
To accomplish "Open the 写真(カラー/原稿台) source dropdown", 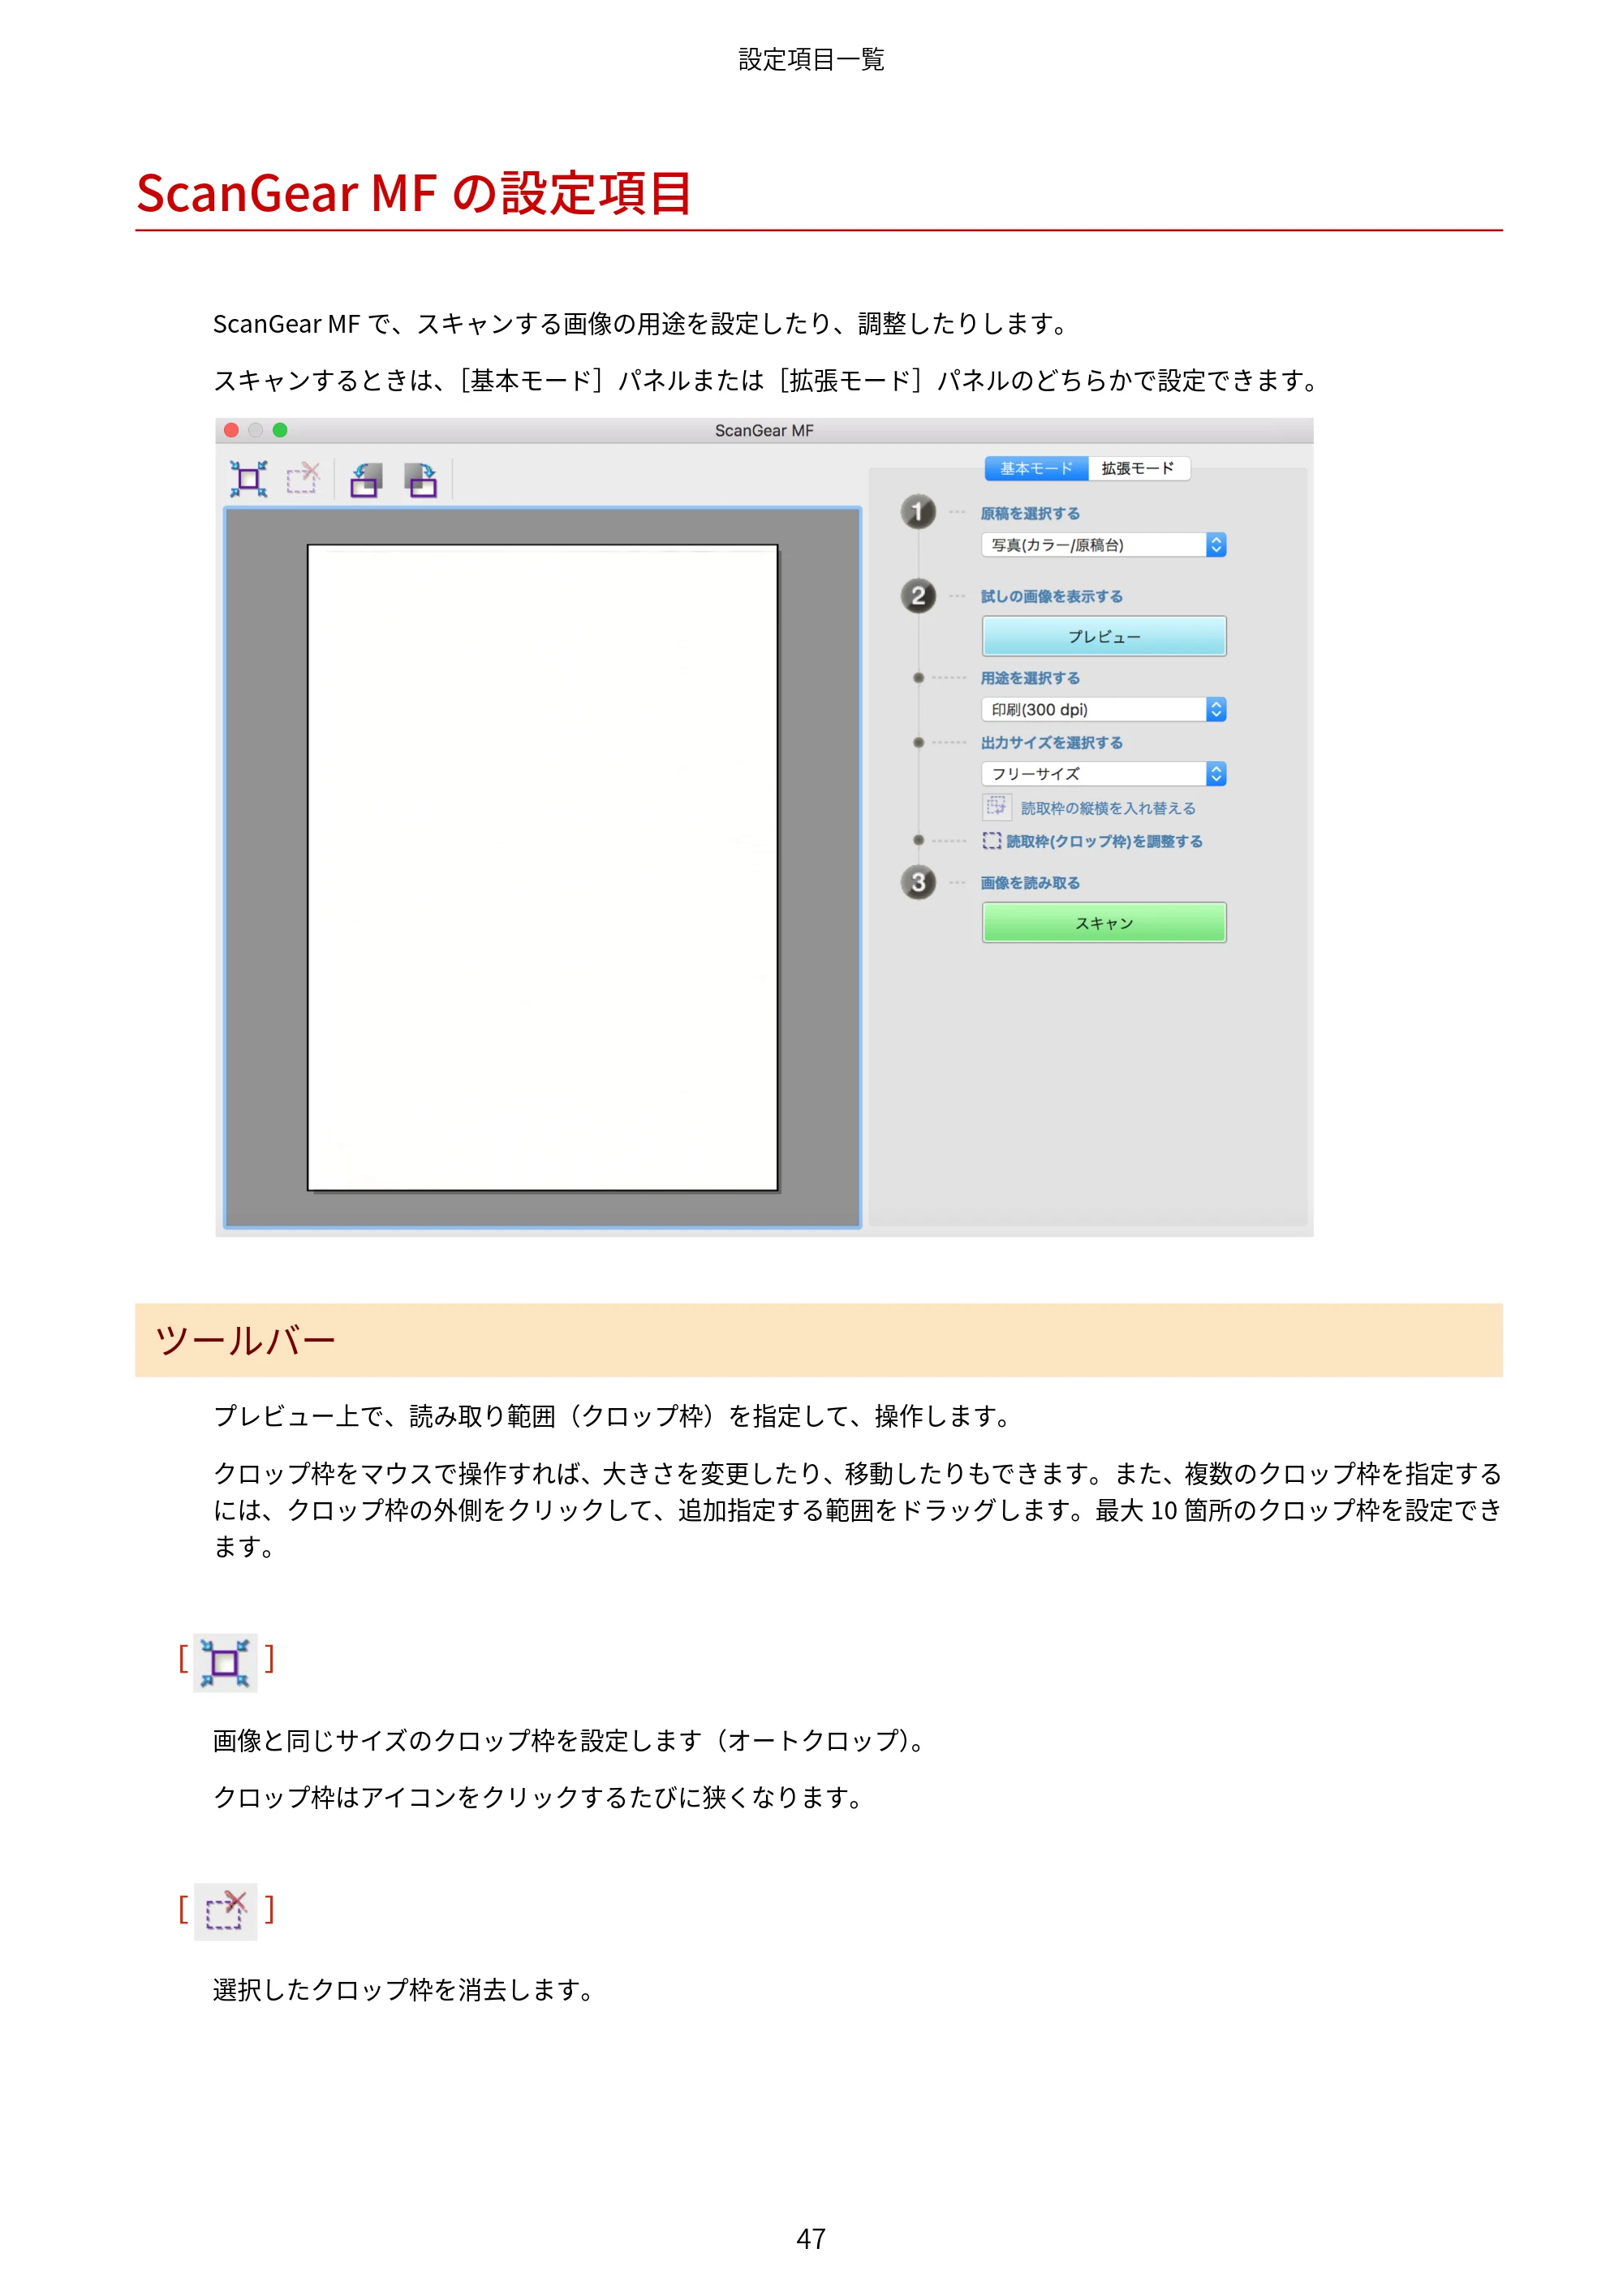I will [1104, 545].
